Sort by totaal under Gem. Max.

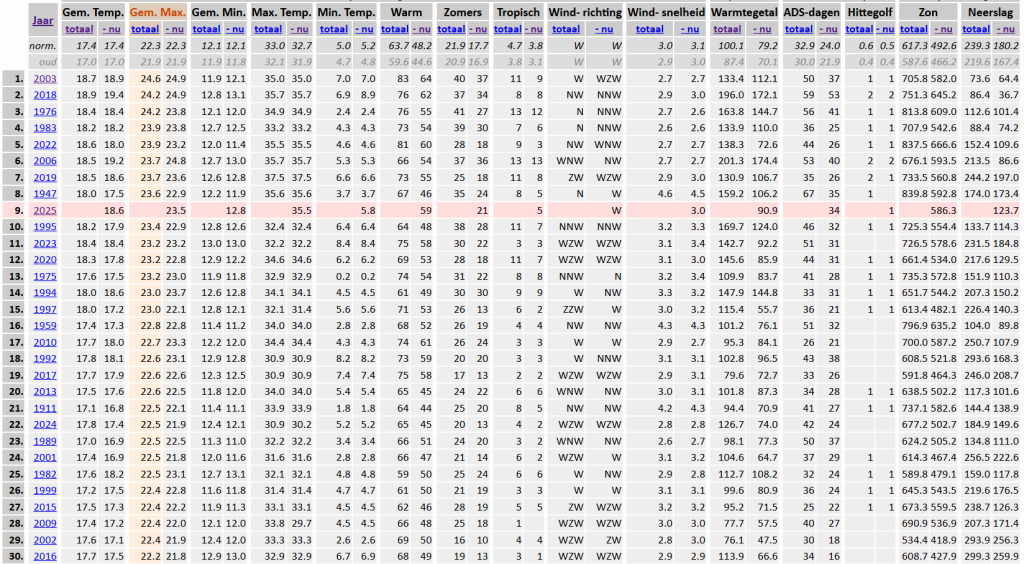tap(145, 29)
